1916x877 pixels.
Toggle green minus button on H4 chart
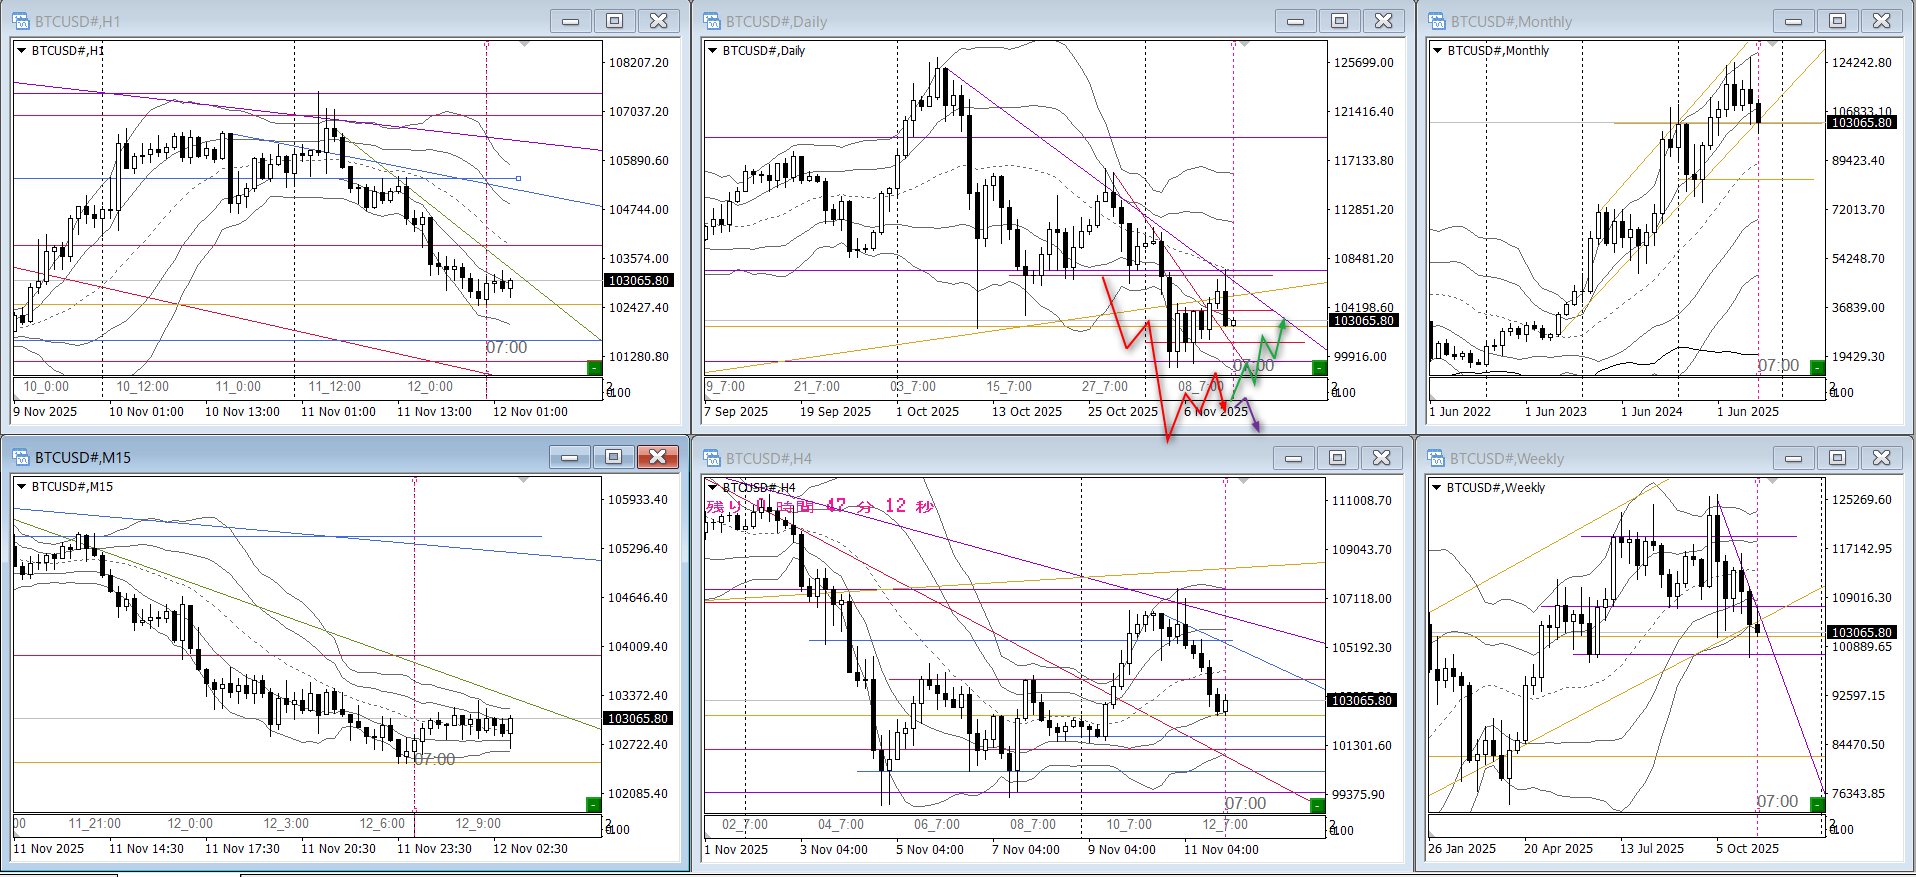1317,805
